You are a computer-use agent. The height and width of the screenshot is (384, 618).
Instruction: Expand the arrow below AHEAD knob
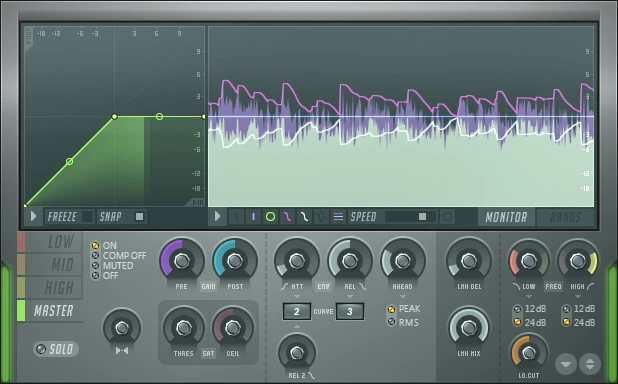tap(402, 296)
